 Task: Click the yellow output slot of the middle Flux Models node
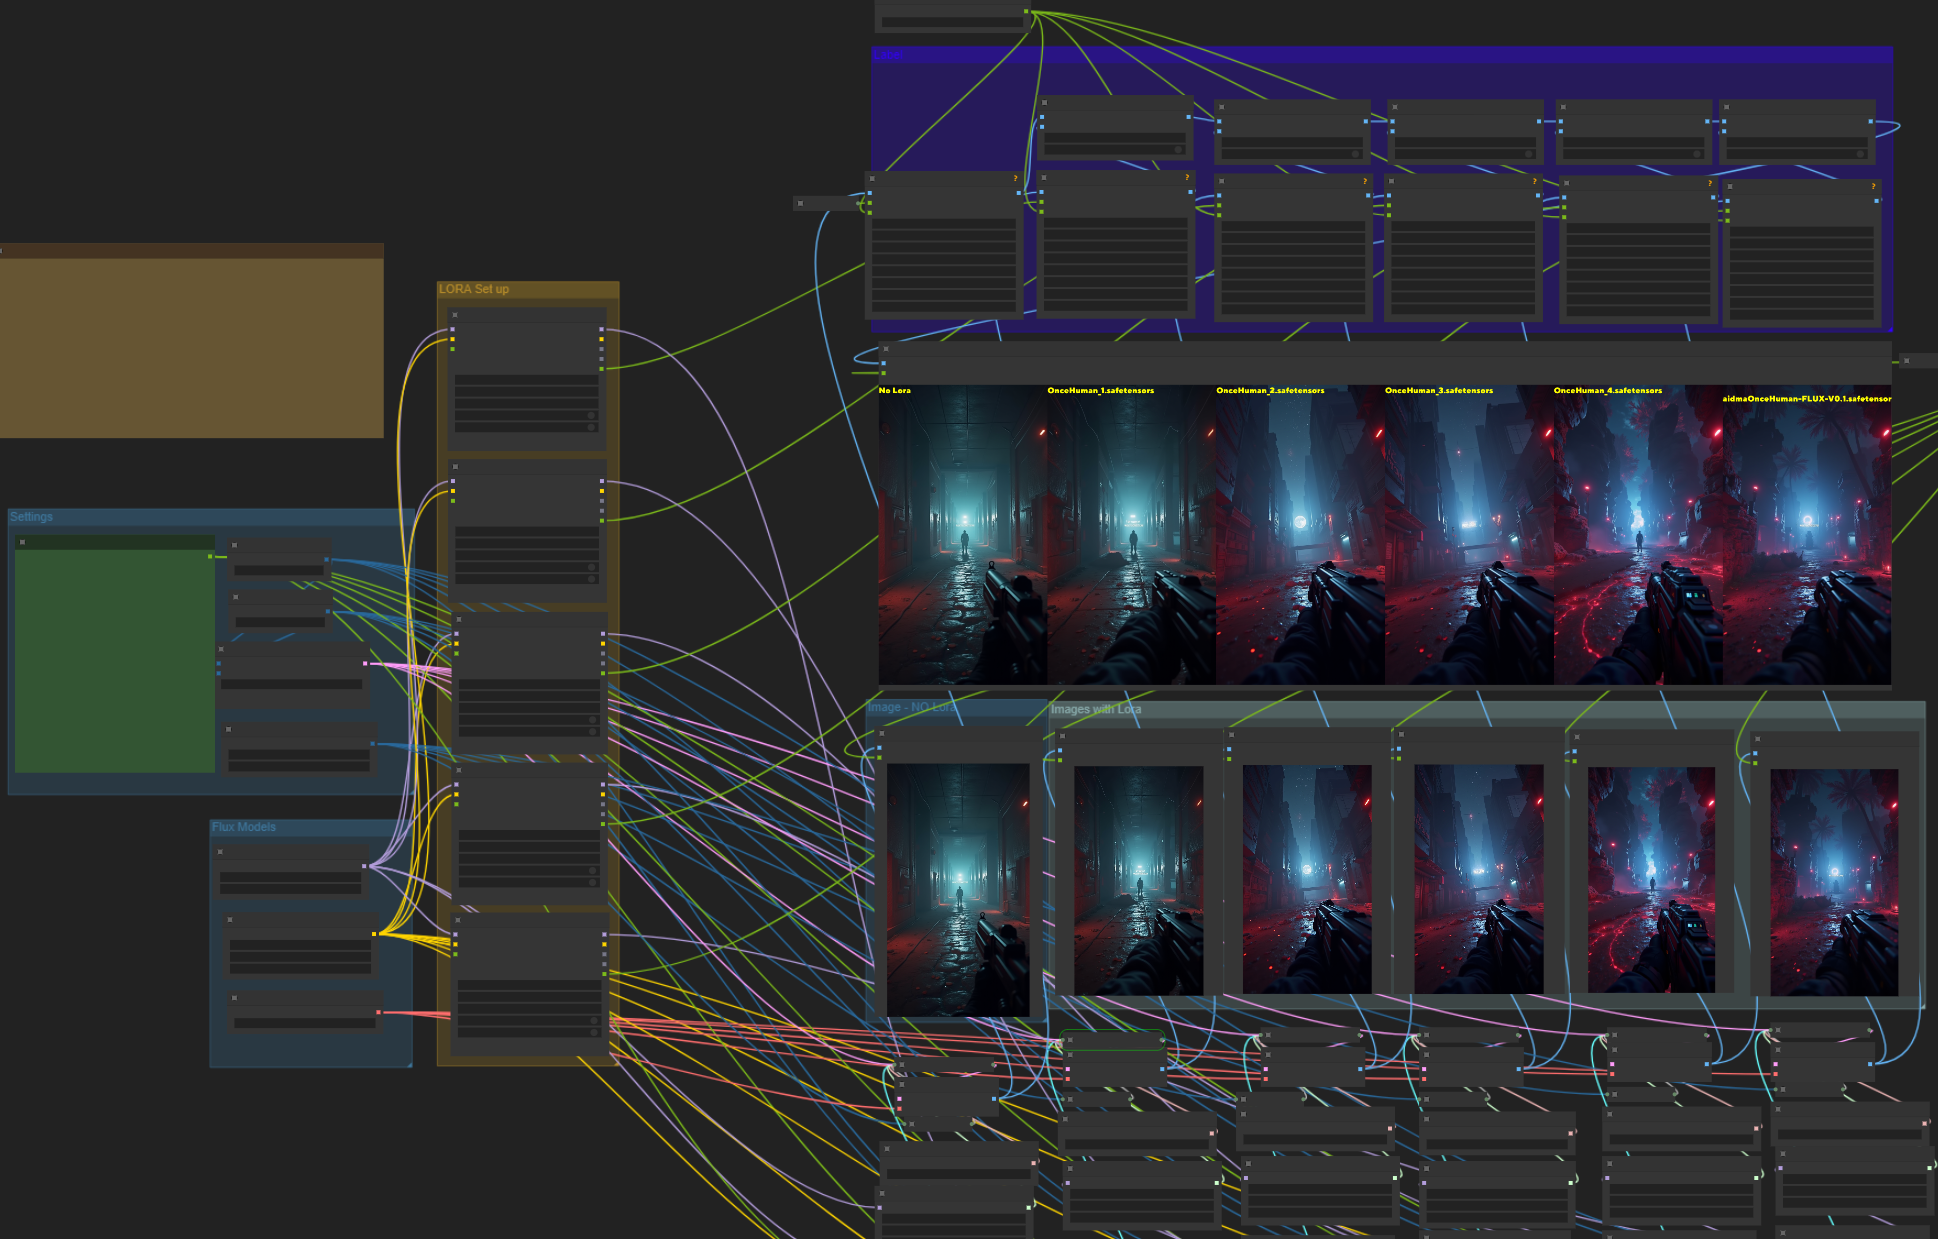coord(374,934)
